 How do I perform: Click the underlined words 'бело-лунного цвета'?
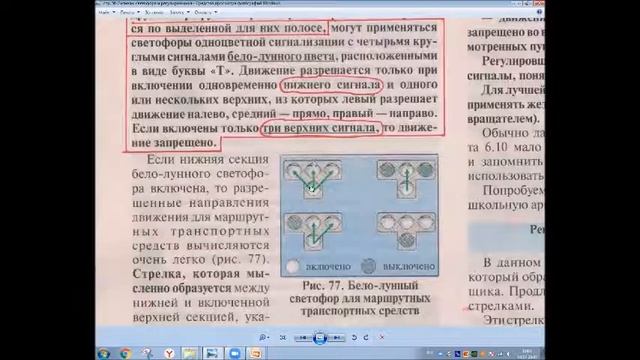(x=281, y=56)
